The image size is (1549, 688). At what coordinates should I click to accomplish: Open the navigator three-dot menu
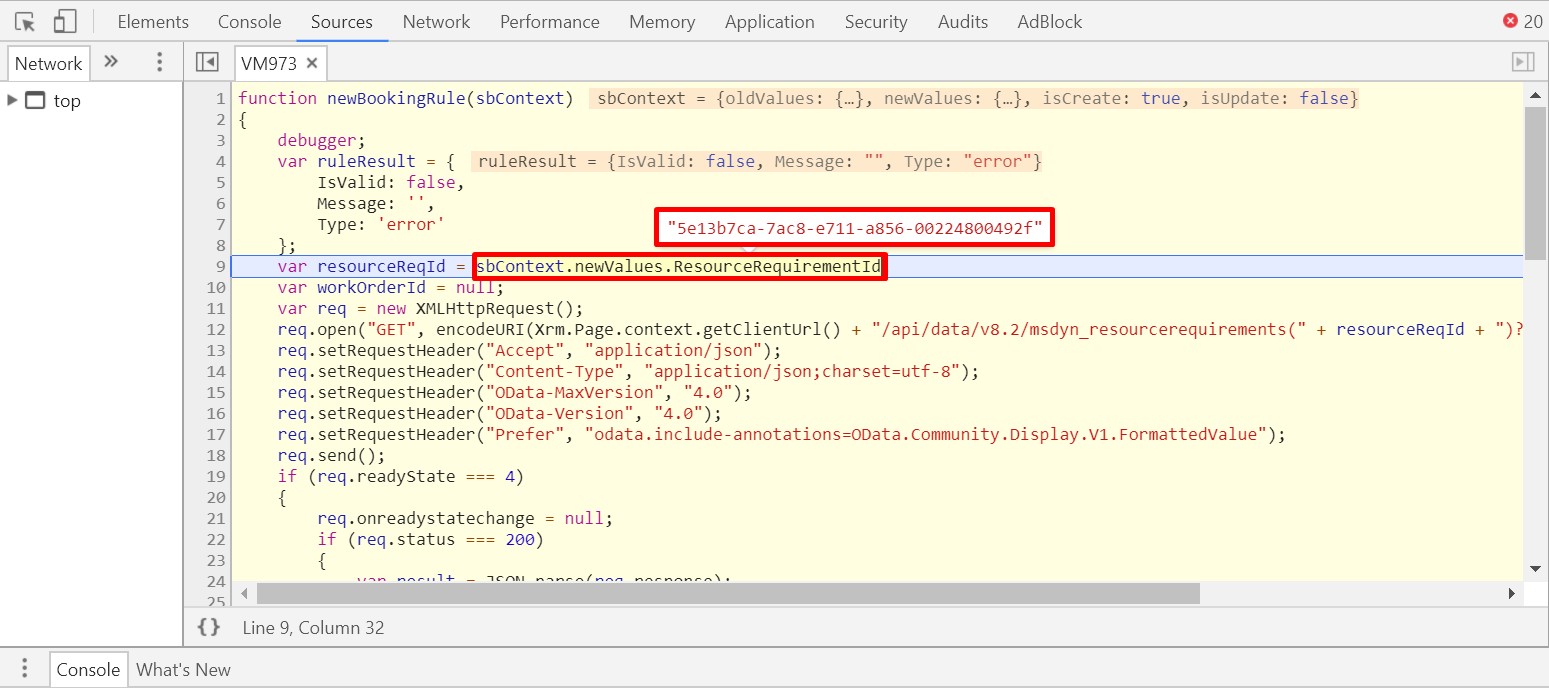[159, 62]
